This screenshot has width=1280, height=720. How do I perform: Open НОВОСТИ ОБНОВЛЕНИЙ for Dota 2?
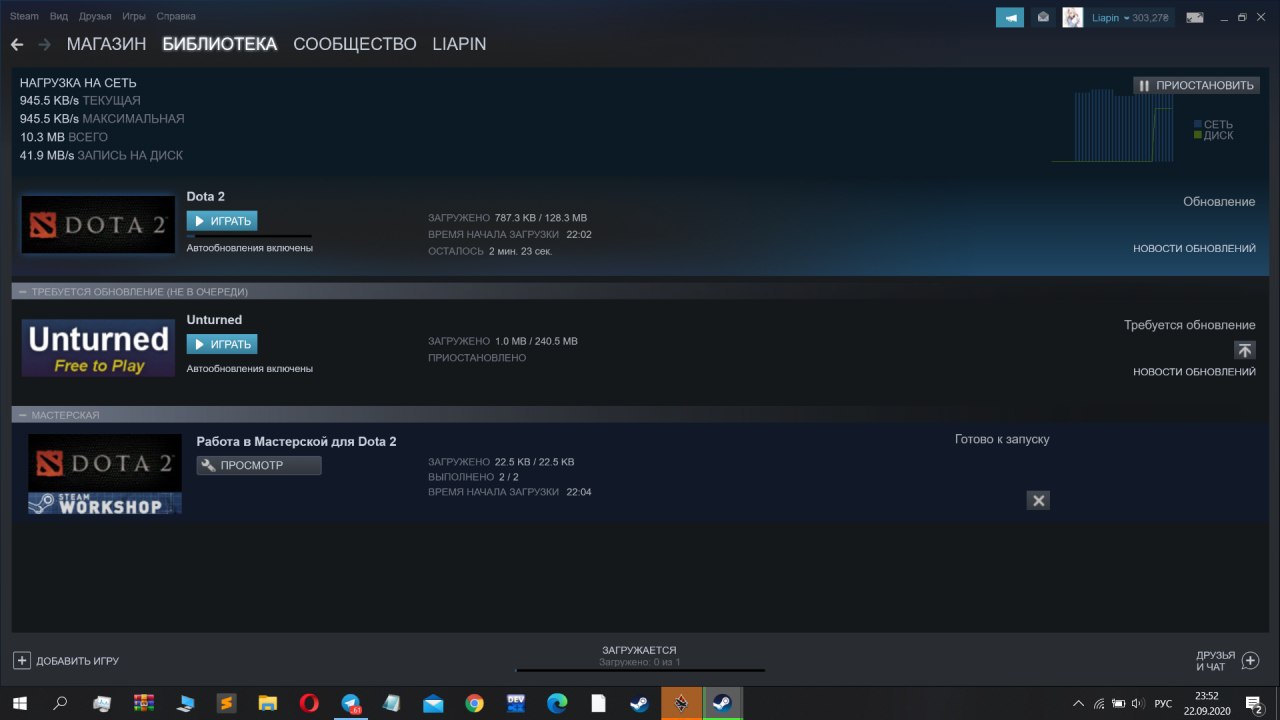click(1194, 249)
